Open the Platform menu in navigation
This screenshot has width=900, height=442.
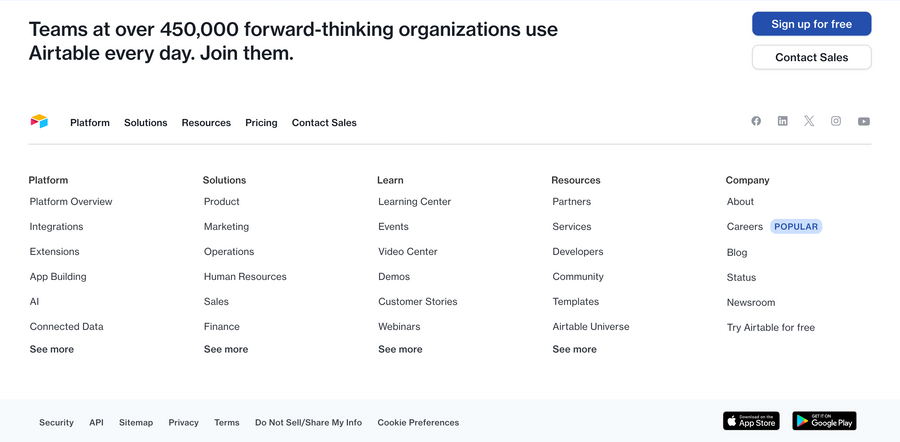[90, 123]
